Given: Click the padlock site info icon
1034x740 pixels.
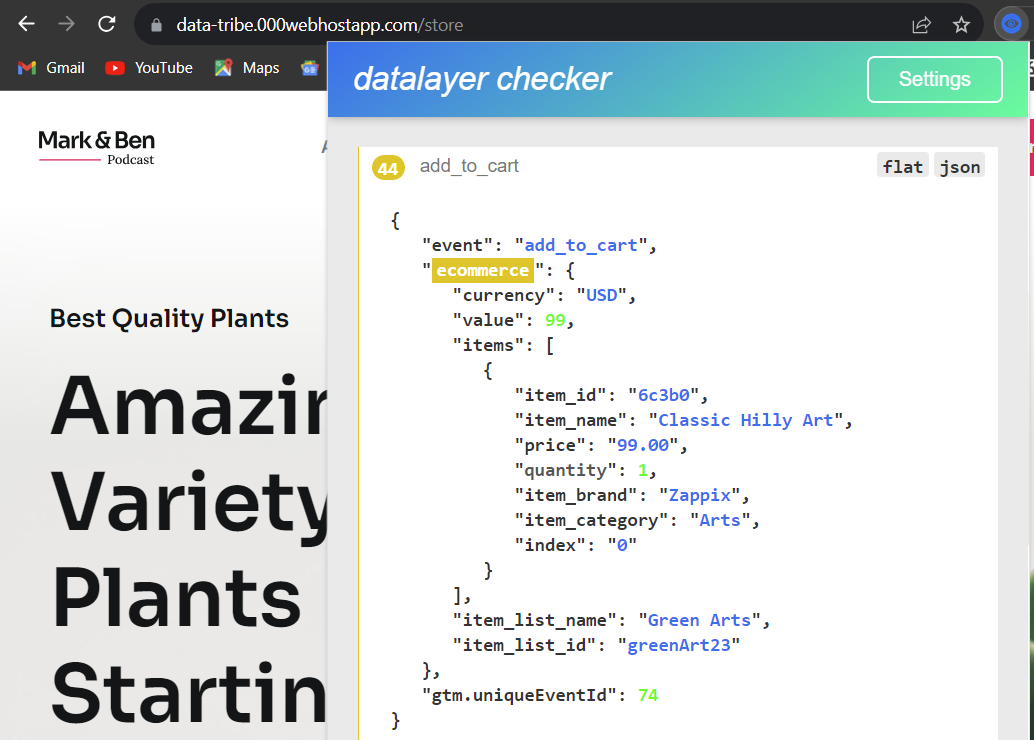Looking at the screenshot, I should [155, 25].
